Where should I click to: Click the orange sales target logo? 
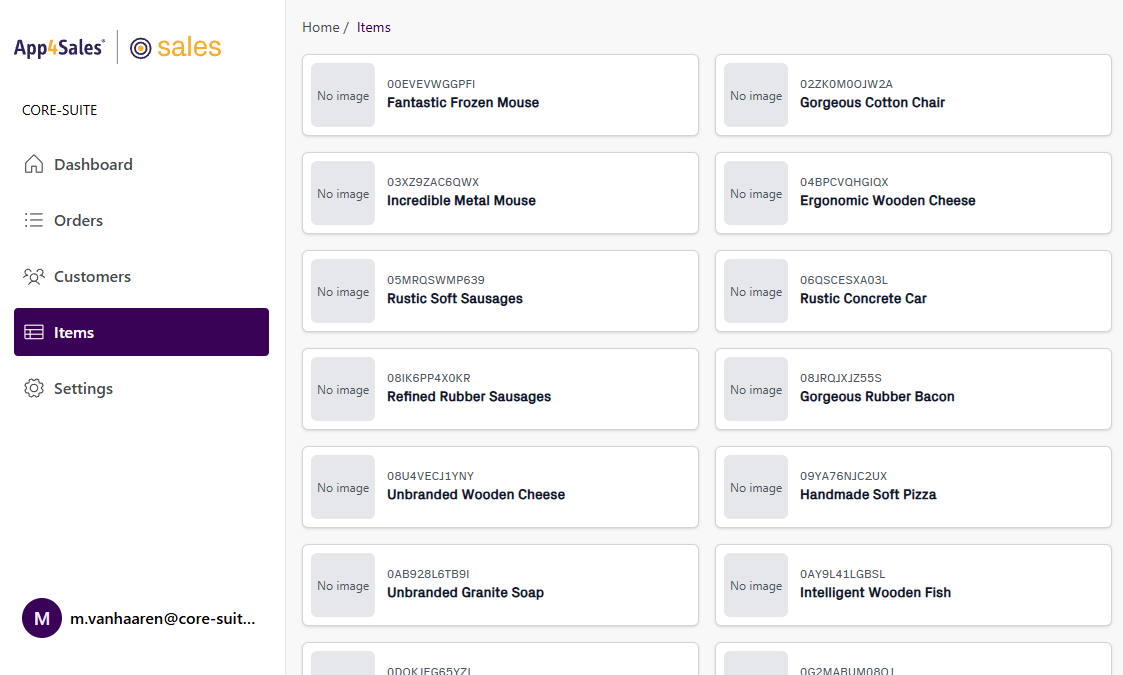tap(176, 47)
